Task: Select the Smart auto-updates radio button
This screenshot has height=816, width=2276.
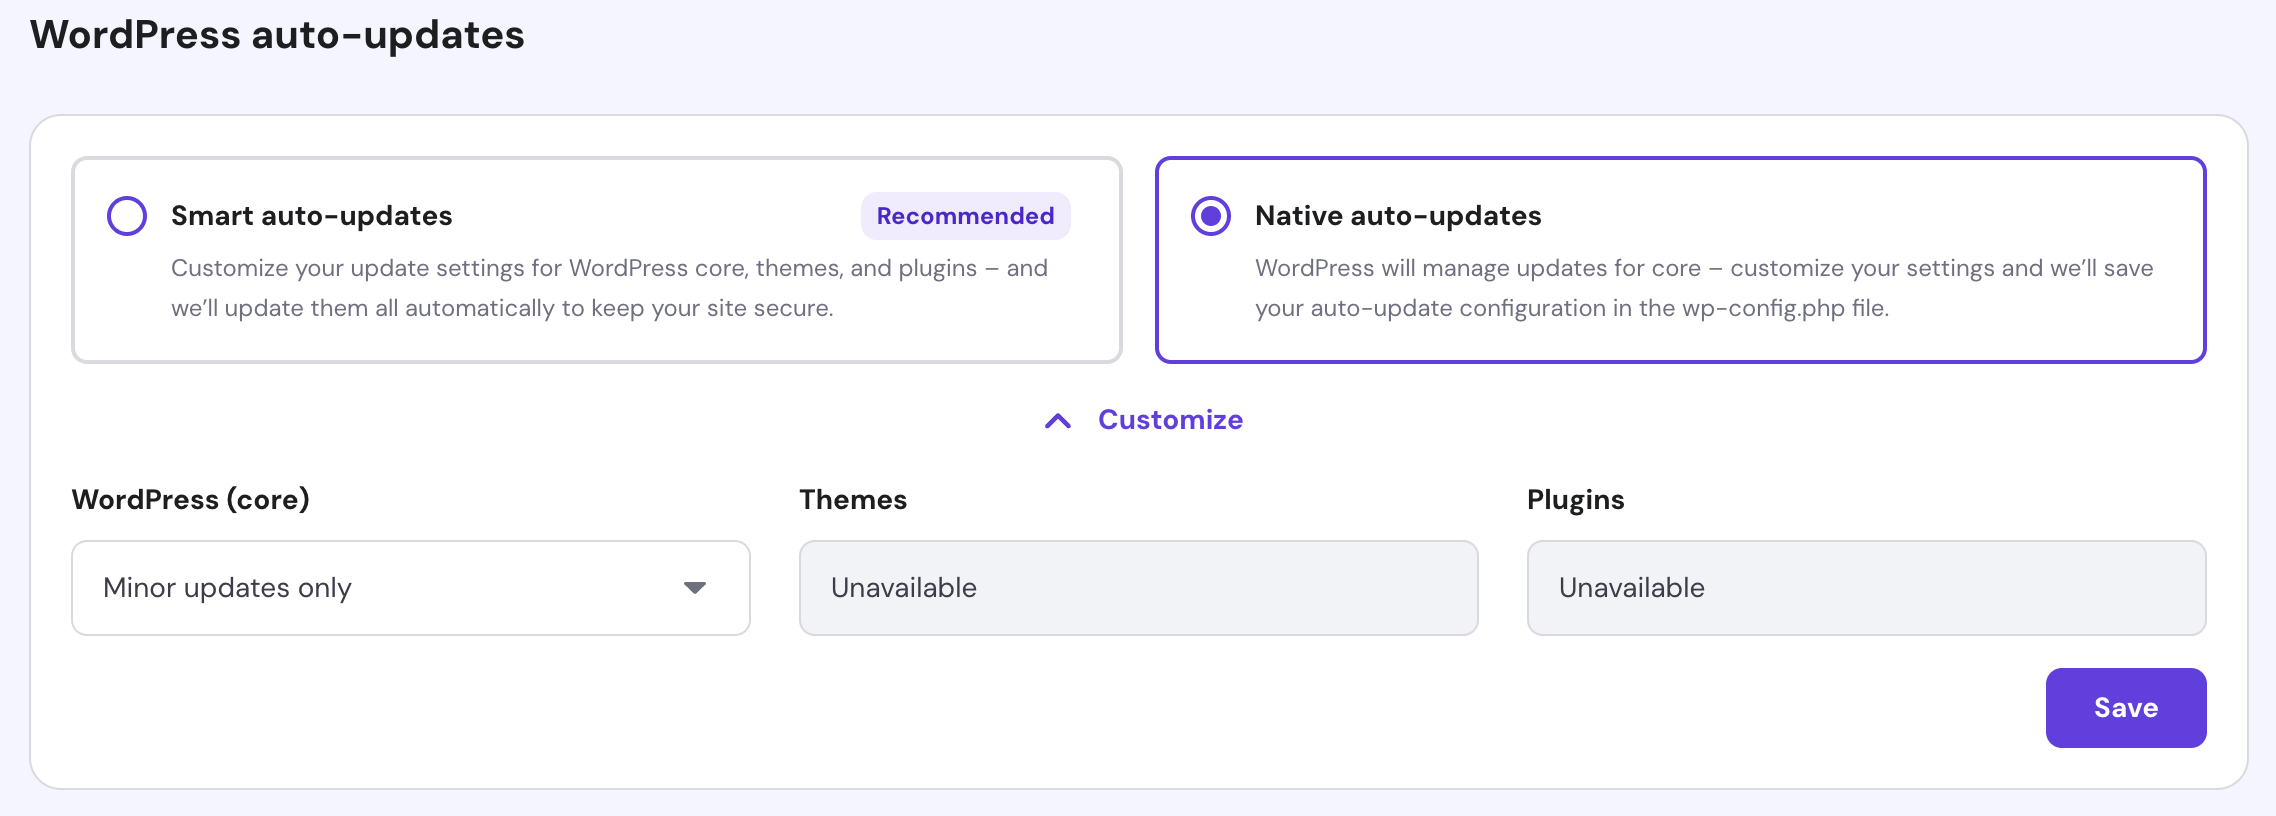Action: pos(127,216)
